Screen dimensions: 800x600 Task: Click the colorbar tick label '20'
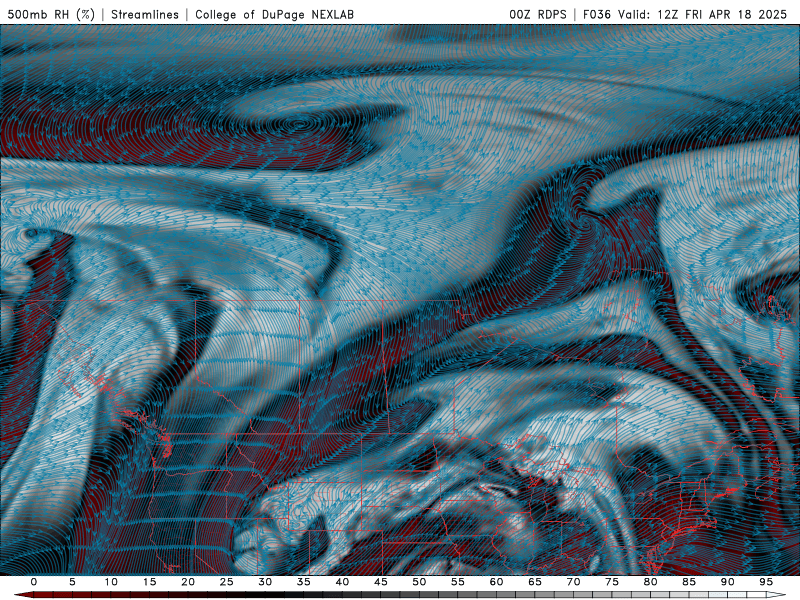point(188,582)
